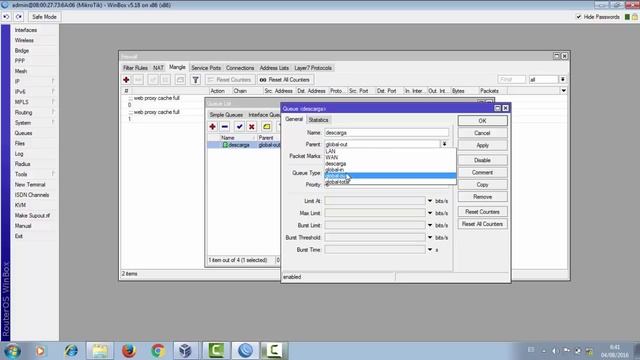Expand the Burst Time arrow

click(x=430, y=249)
